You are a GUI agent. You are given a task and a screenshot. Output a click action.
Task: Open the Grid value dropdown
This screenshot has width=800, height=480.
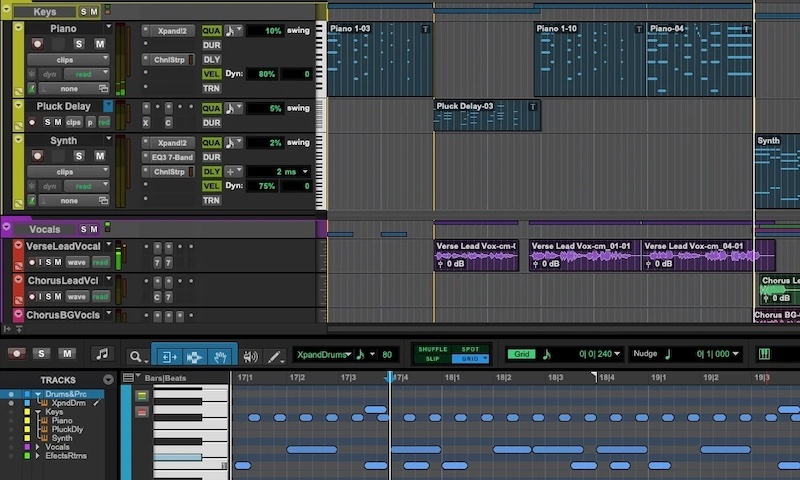pos(617,354)
